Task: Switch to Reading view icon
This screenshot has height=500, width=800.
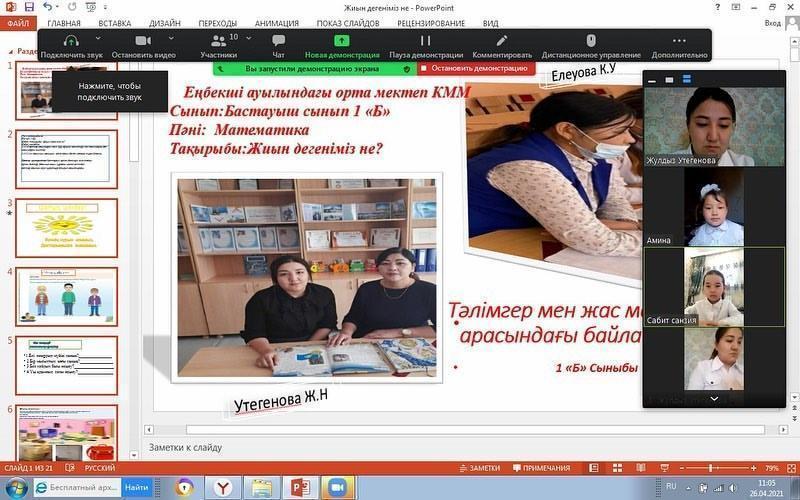Action: pos(641,468)
